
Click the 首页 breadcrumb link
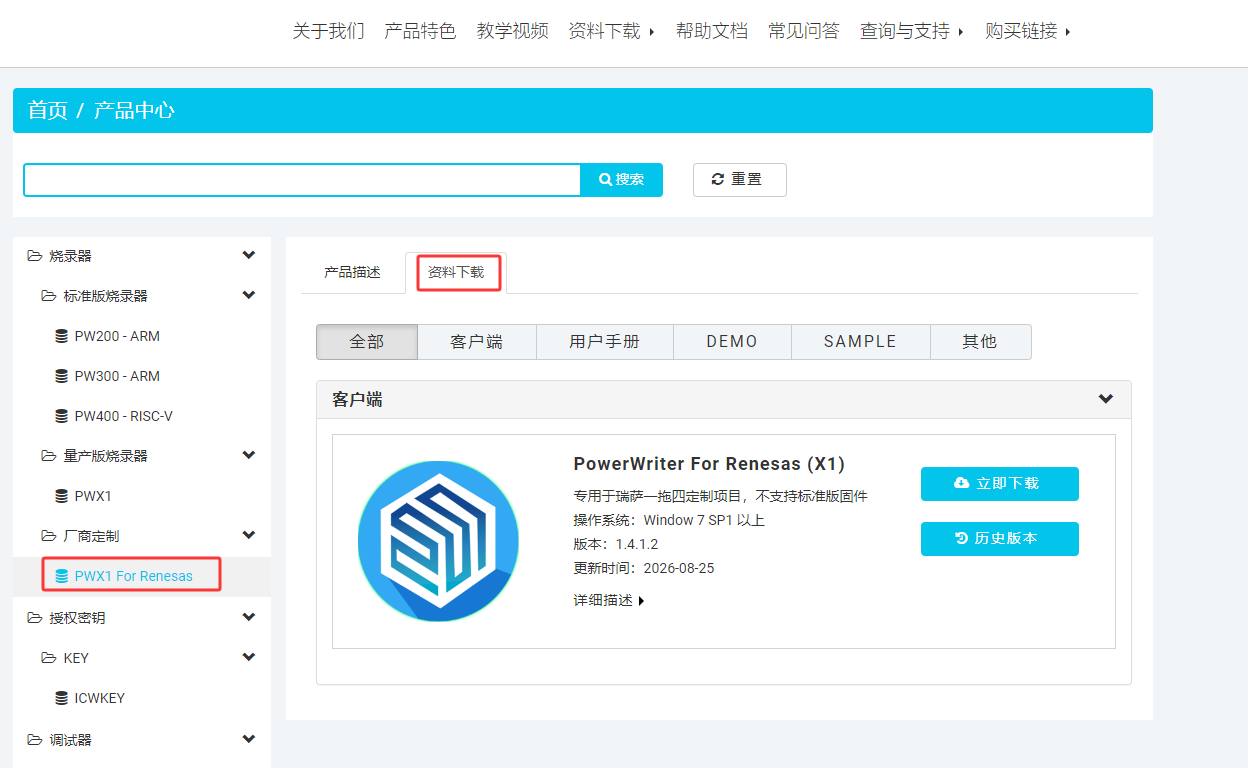[x=48, y=110]
